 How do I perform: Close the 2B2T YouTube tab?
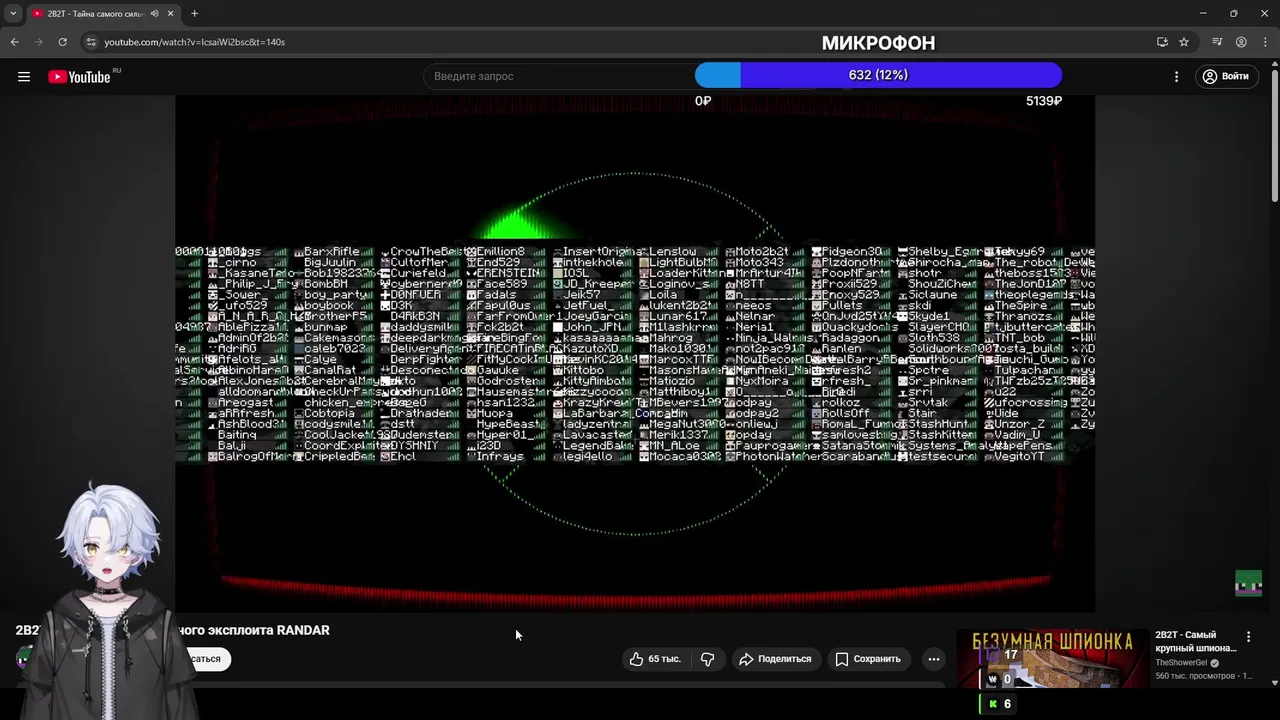click(170, 14)
